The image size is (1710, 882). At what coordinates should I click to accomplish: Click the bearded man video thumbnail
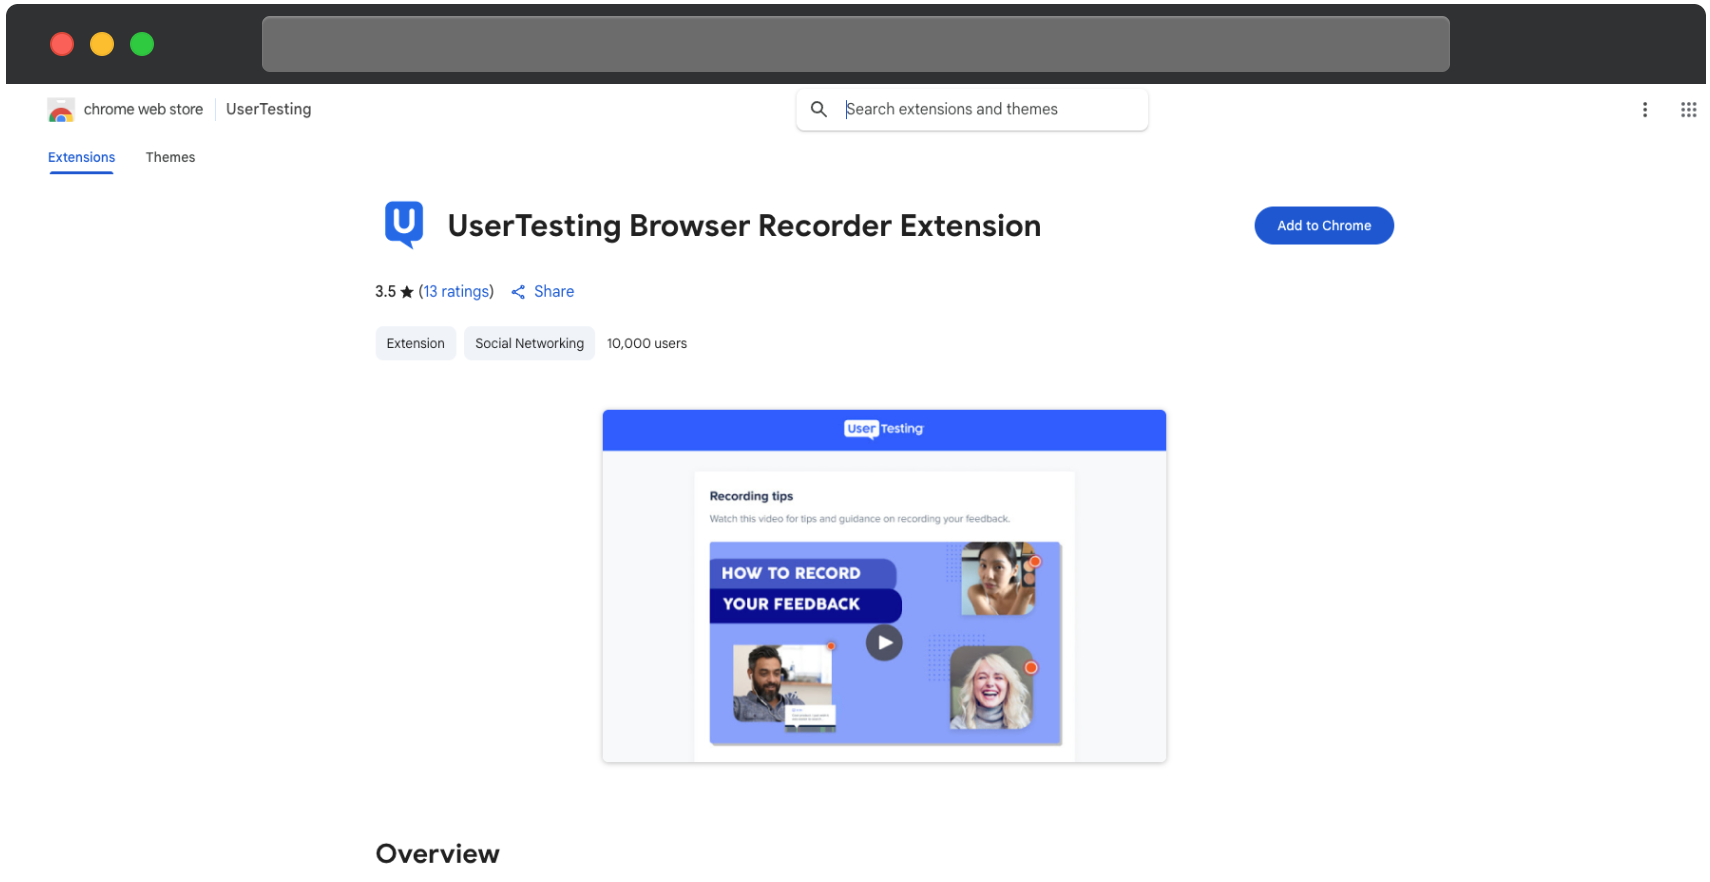point(784,687)
